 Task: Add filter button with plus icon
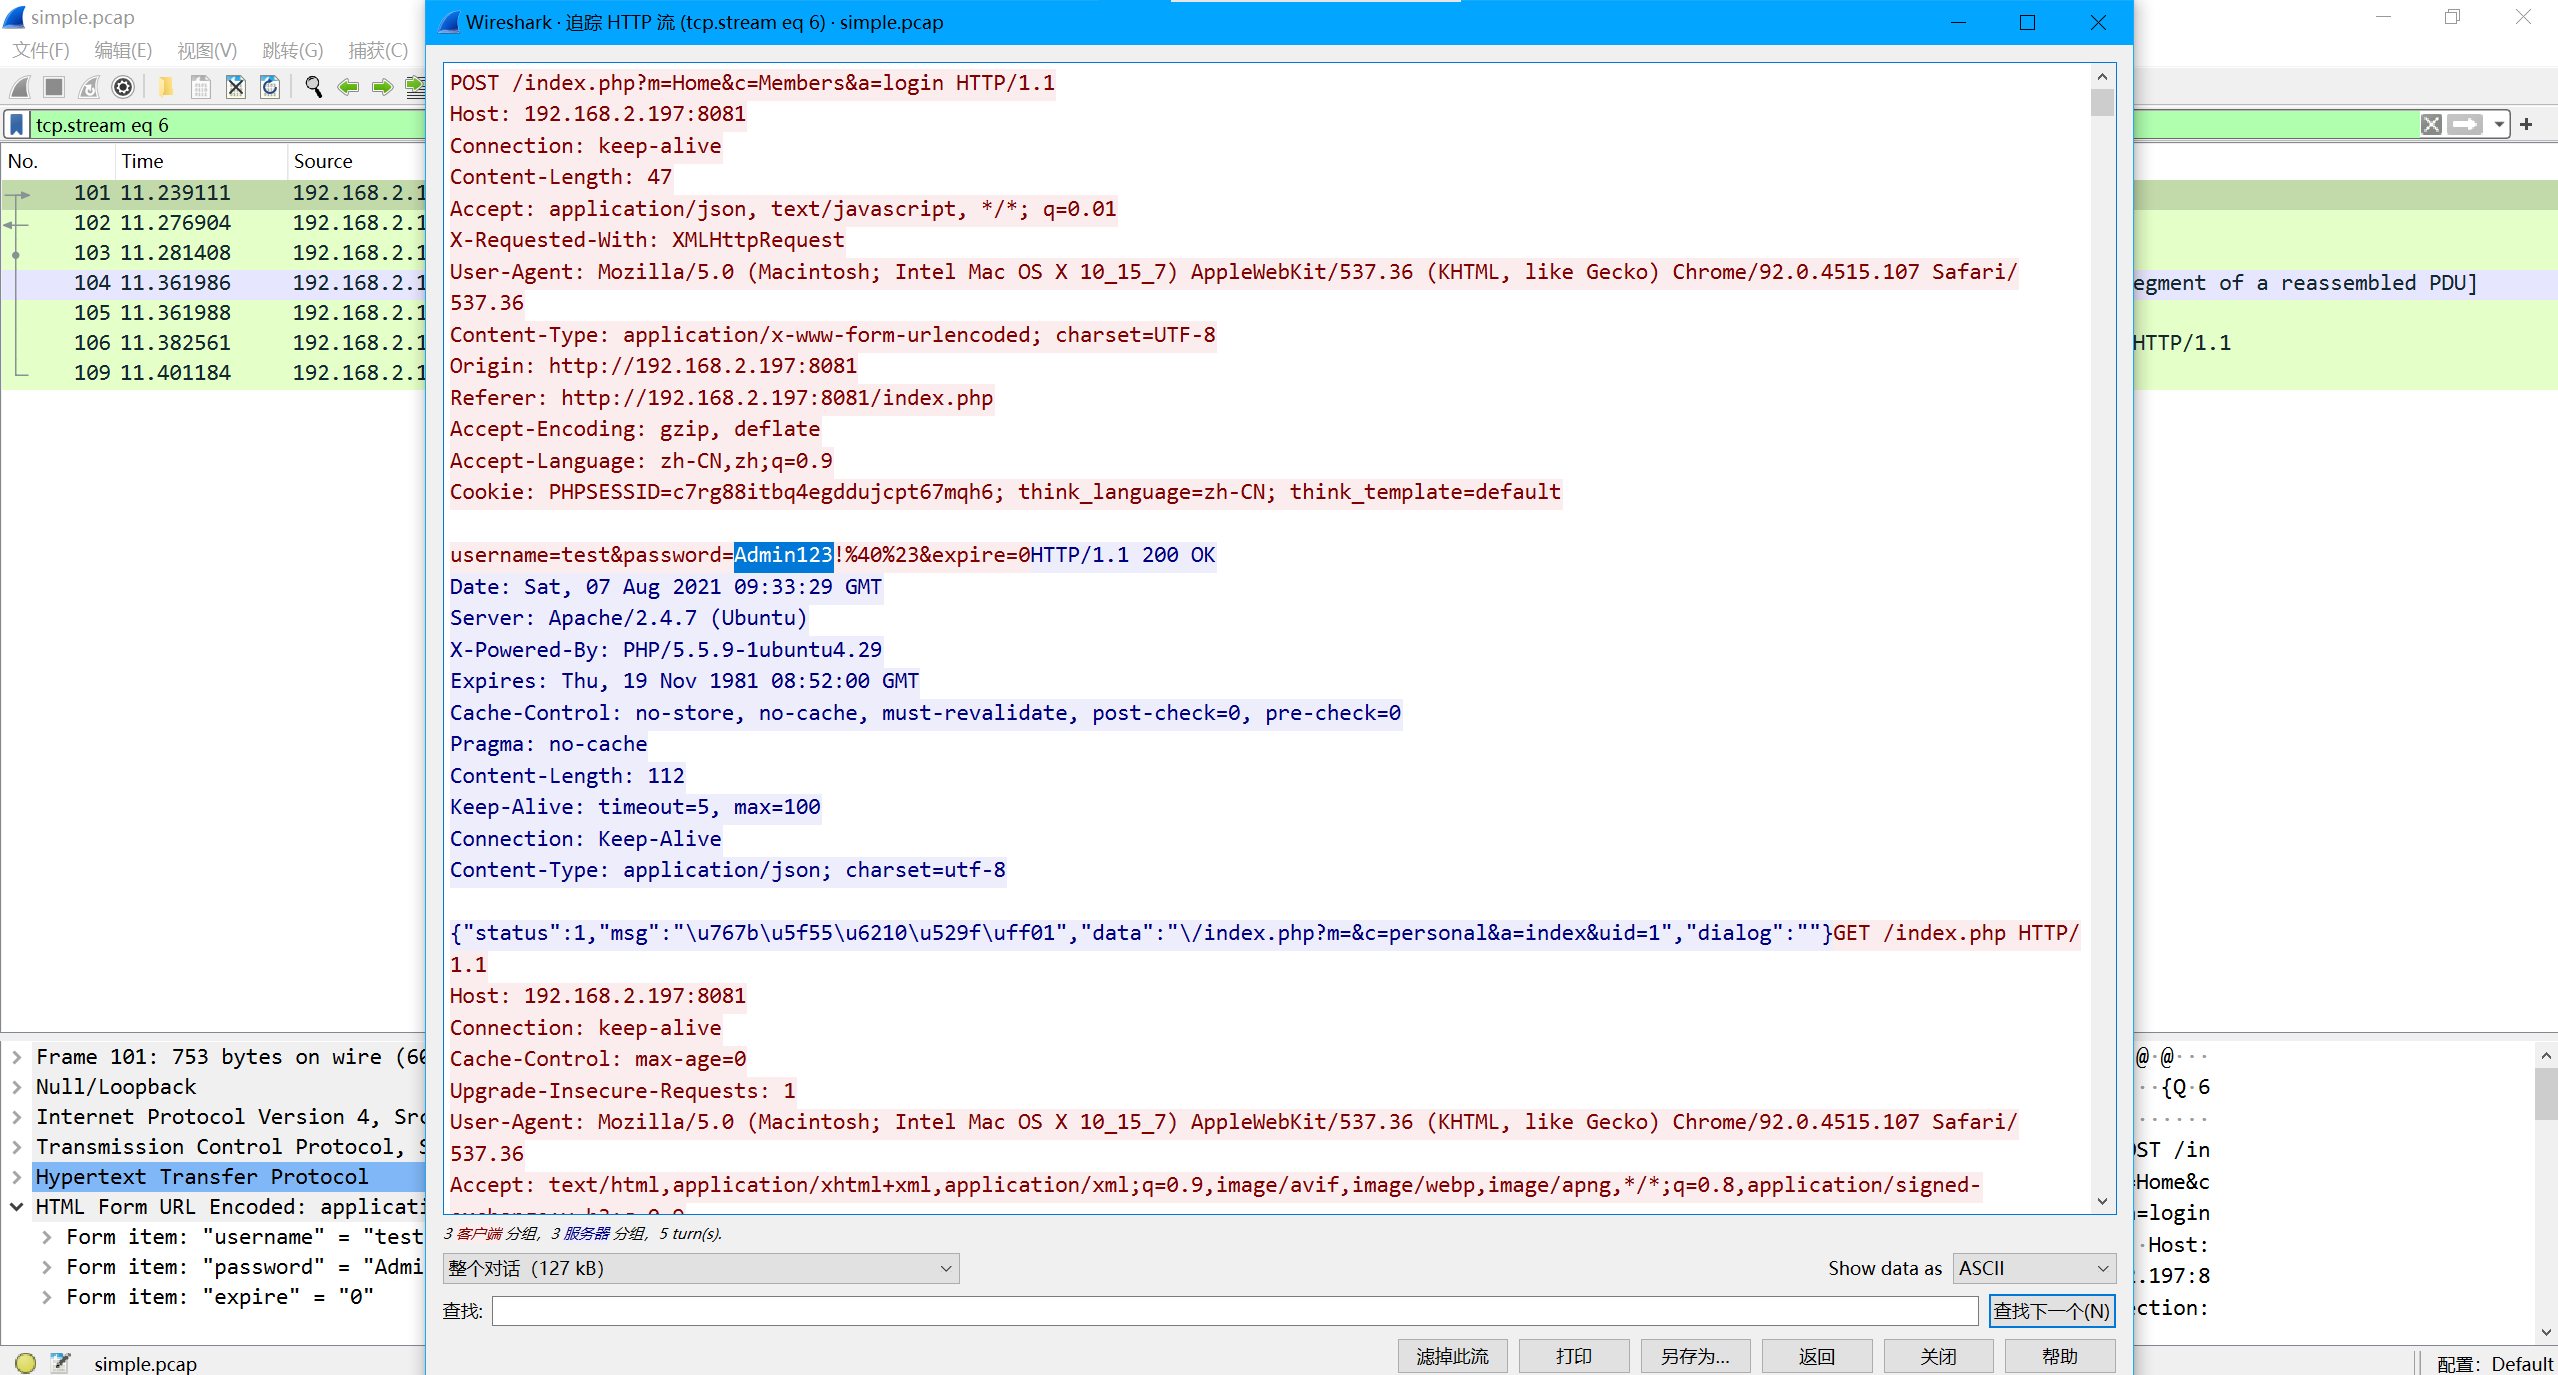point(2526,125)
